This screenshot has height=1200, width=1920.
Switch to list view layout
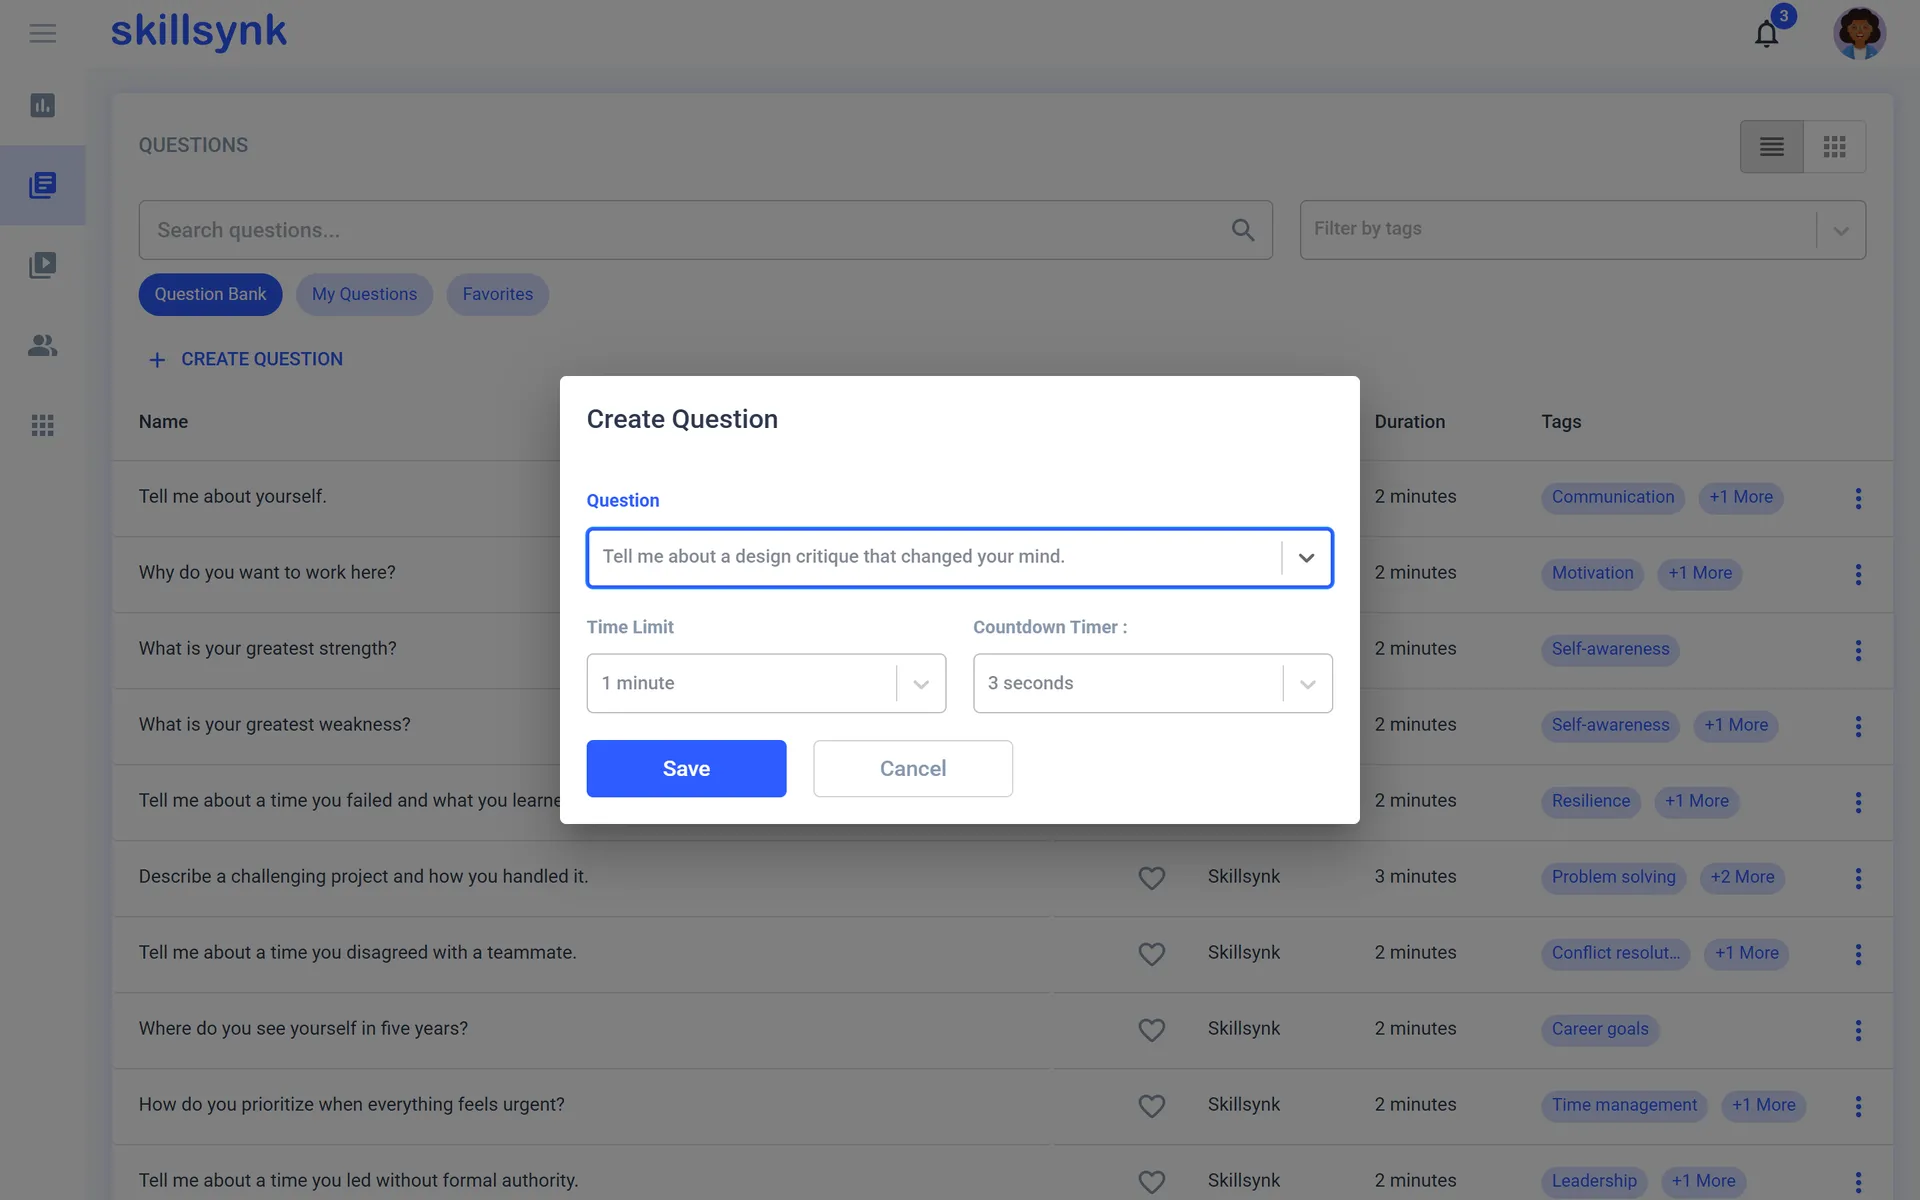click(x=1771, y=147)
